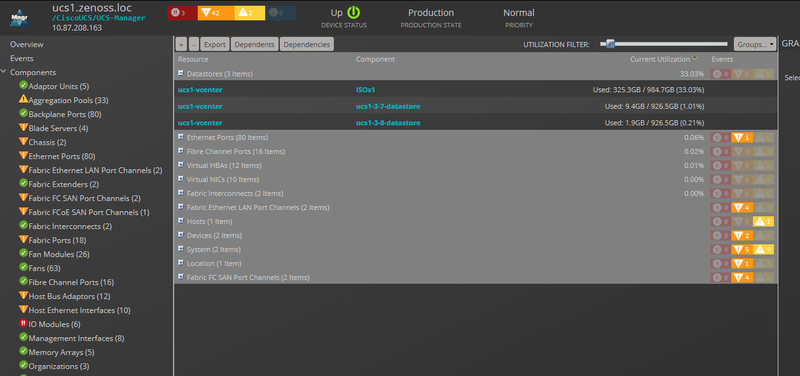The image size is (800, 376).
Task: Click the orange 5 badge in the System row
Action: click(742, 249)
